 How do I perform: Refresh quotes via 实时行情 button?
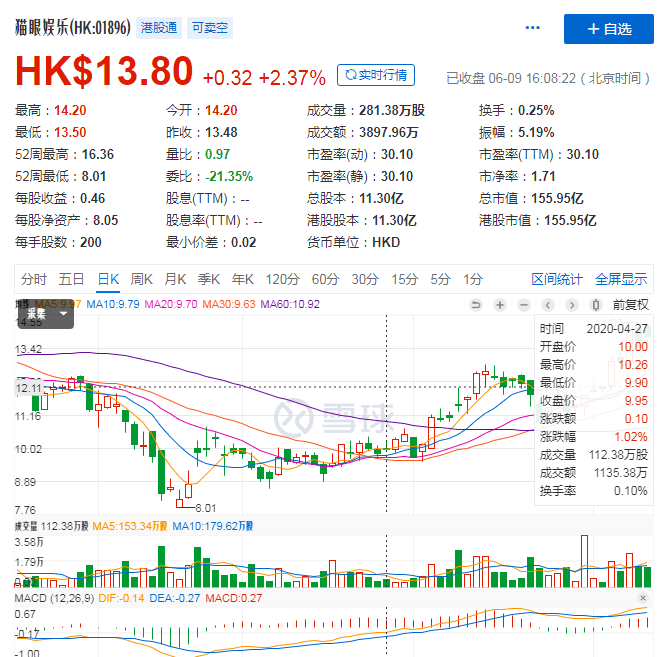376,75
